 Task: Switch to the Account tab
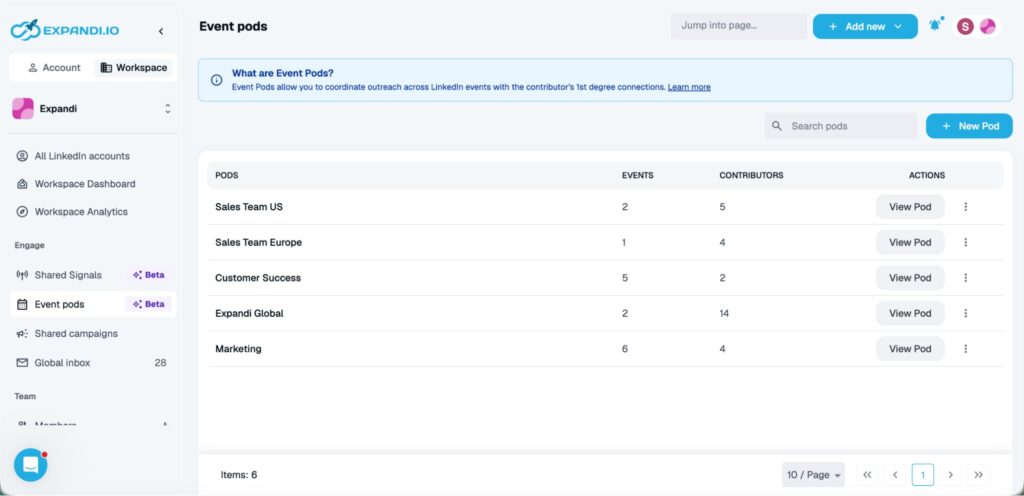pyautogui.click(x=54, y=67)
